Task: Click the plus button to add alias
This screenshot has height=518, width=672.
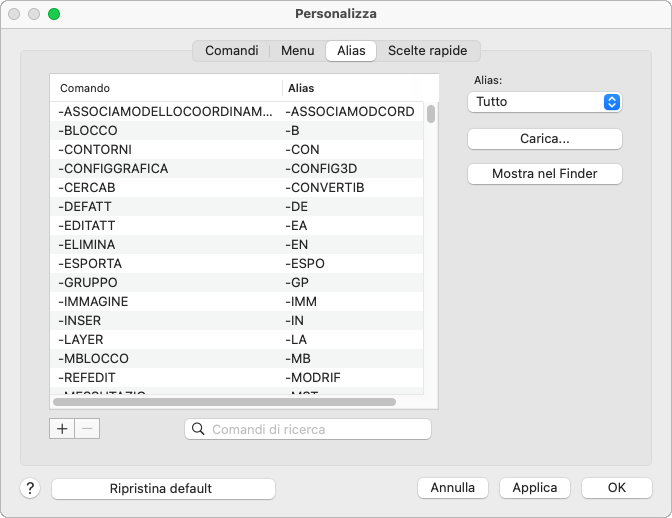Action: click(x=62, y=428)
